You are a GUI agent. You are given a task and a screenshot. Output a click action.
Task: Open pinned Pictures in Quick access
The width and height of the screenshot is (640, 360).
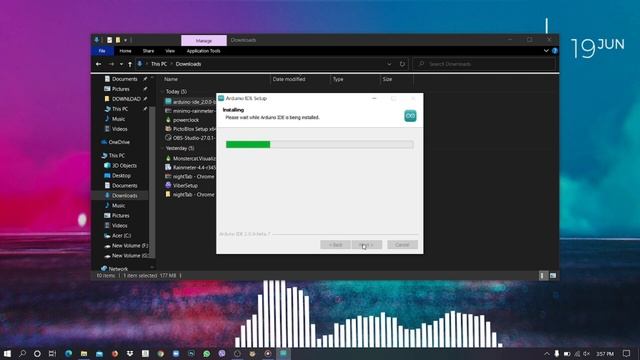pos(120,89)
